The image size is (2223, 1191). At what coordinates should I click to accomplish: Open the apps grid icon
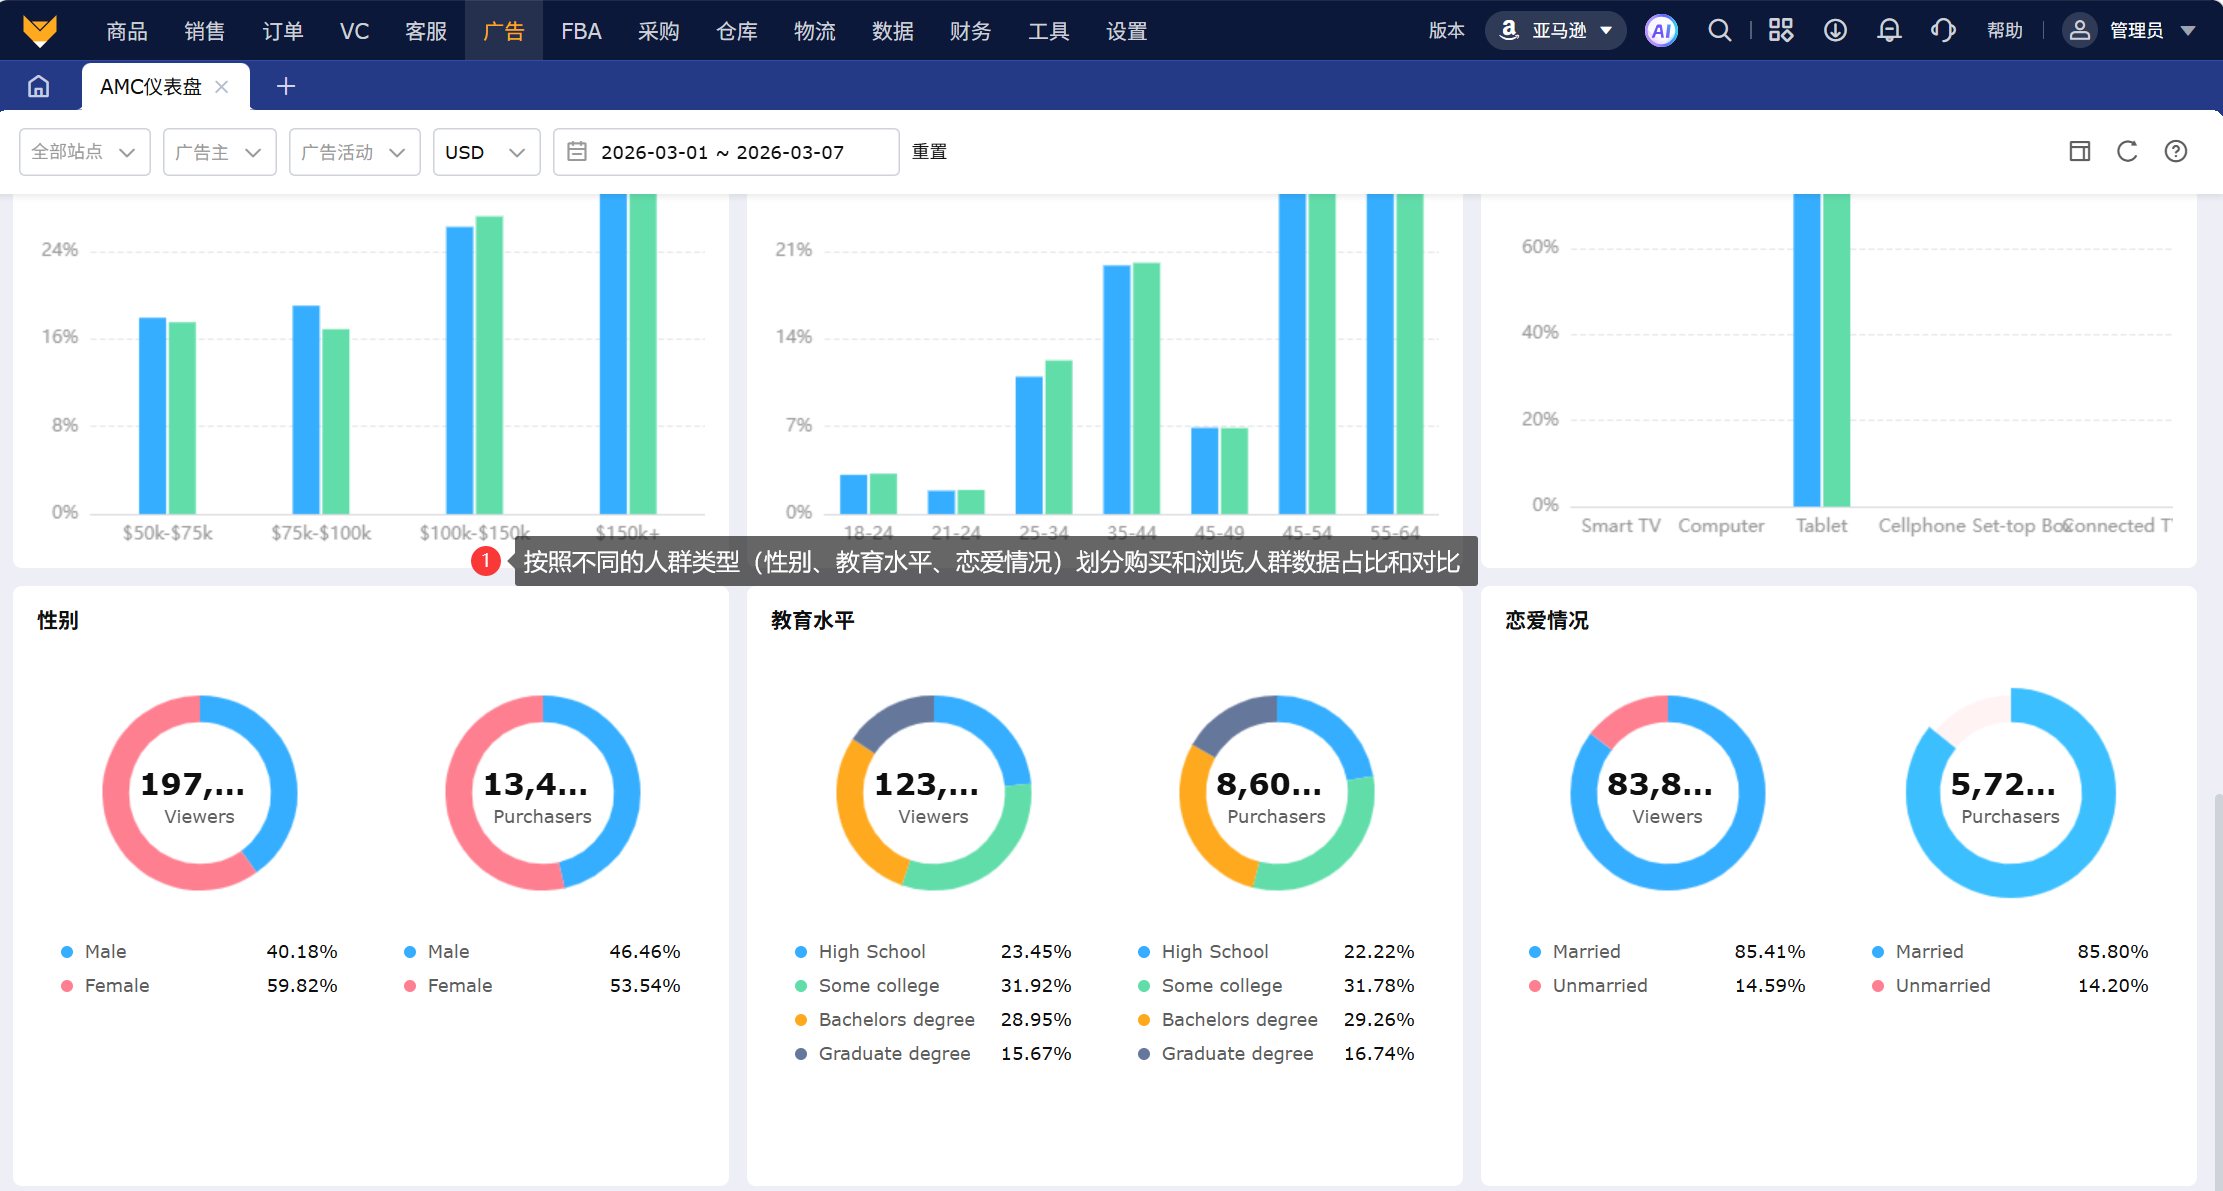(x=1781, y=31)
